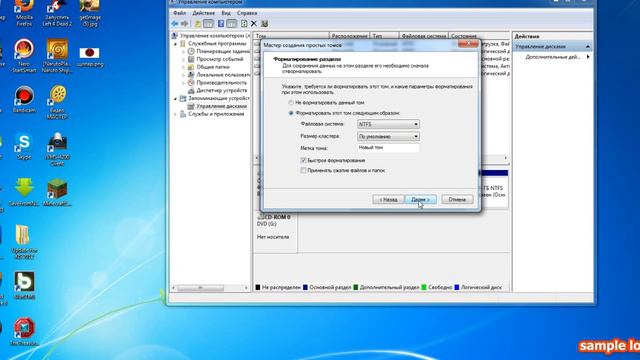Click the Refresh toolbar icon

coord(244,24)
